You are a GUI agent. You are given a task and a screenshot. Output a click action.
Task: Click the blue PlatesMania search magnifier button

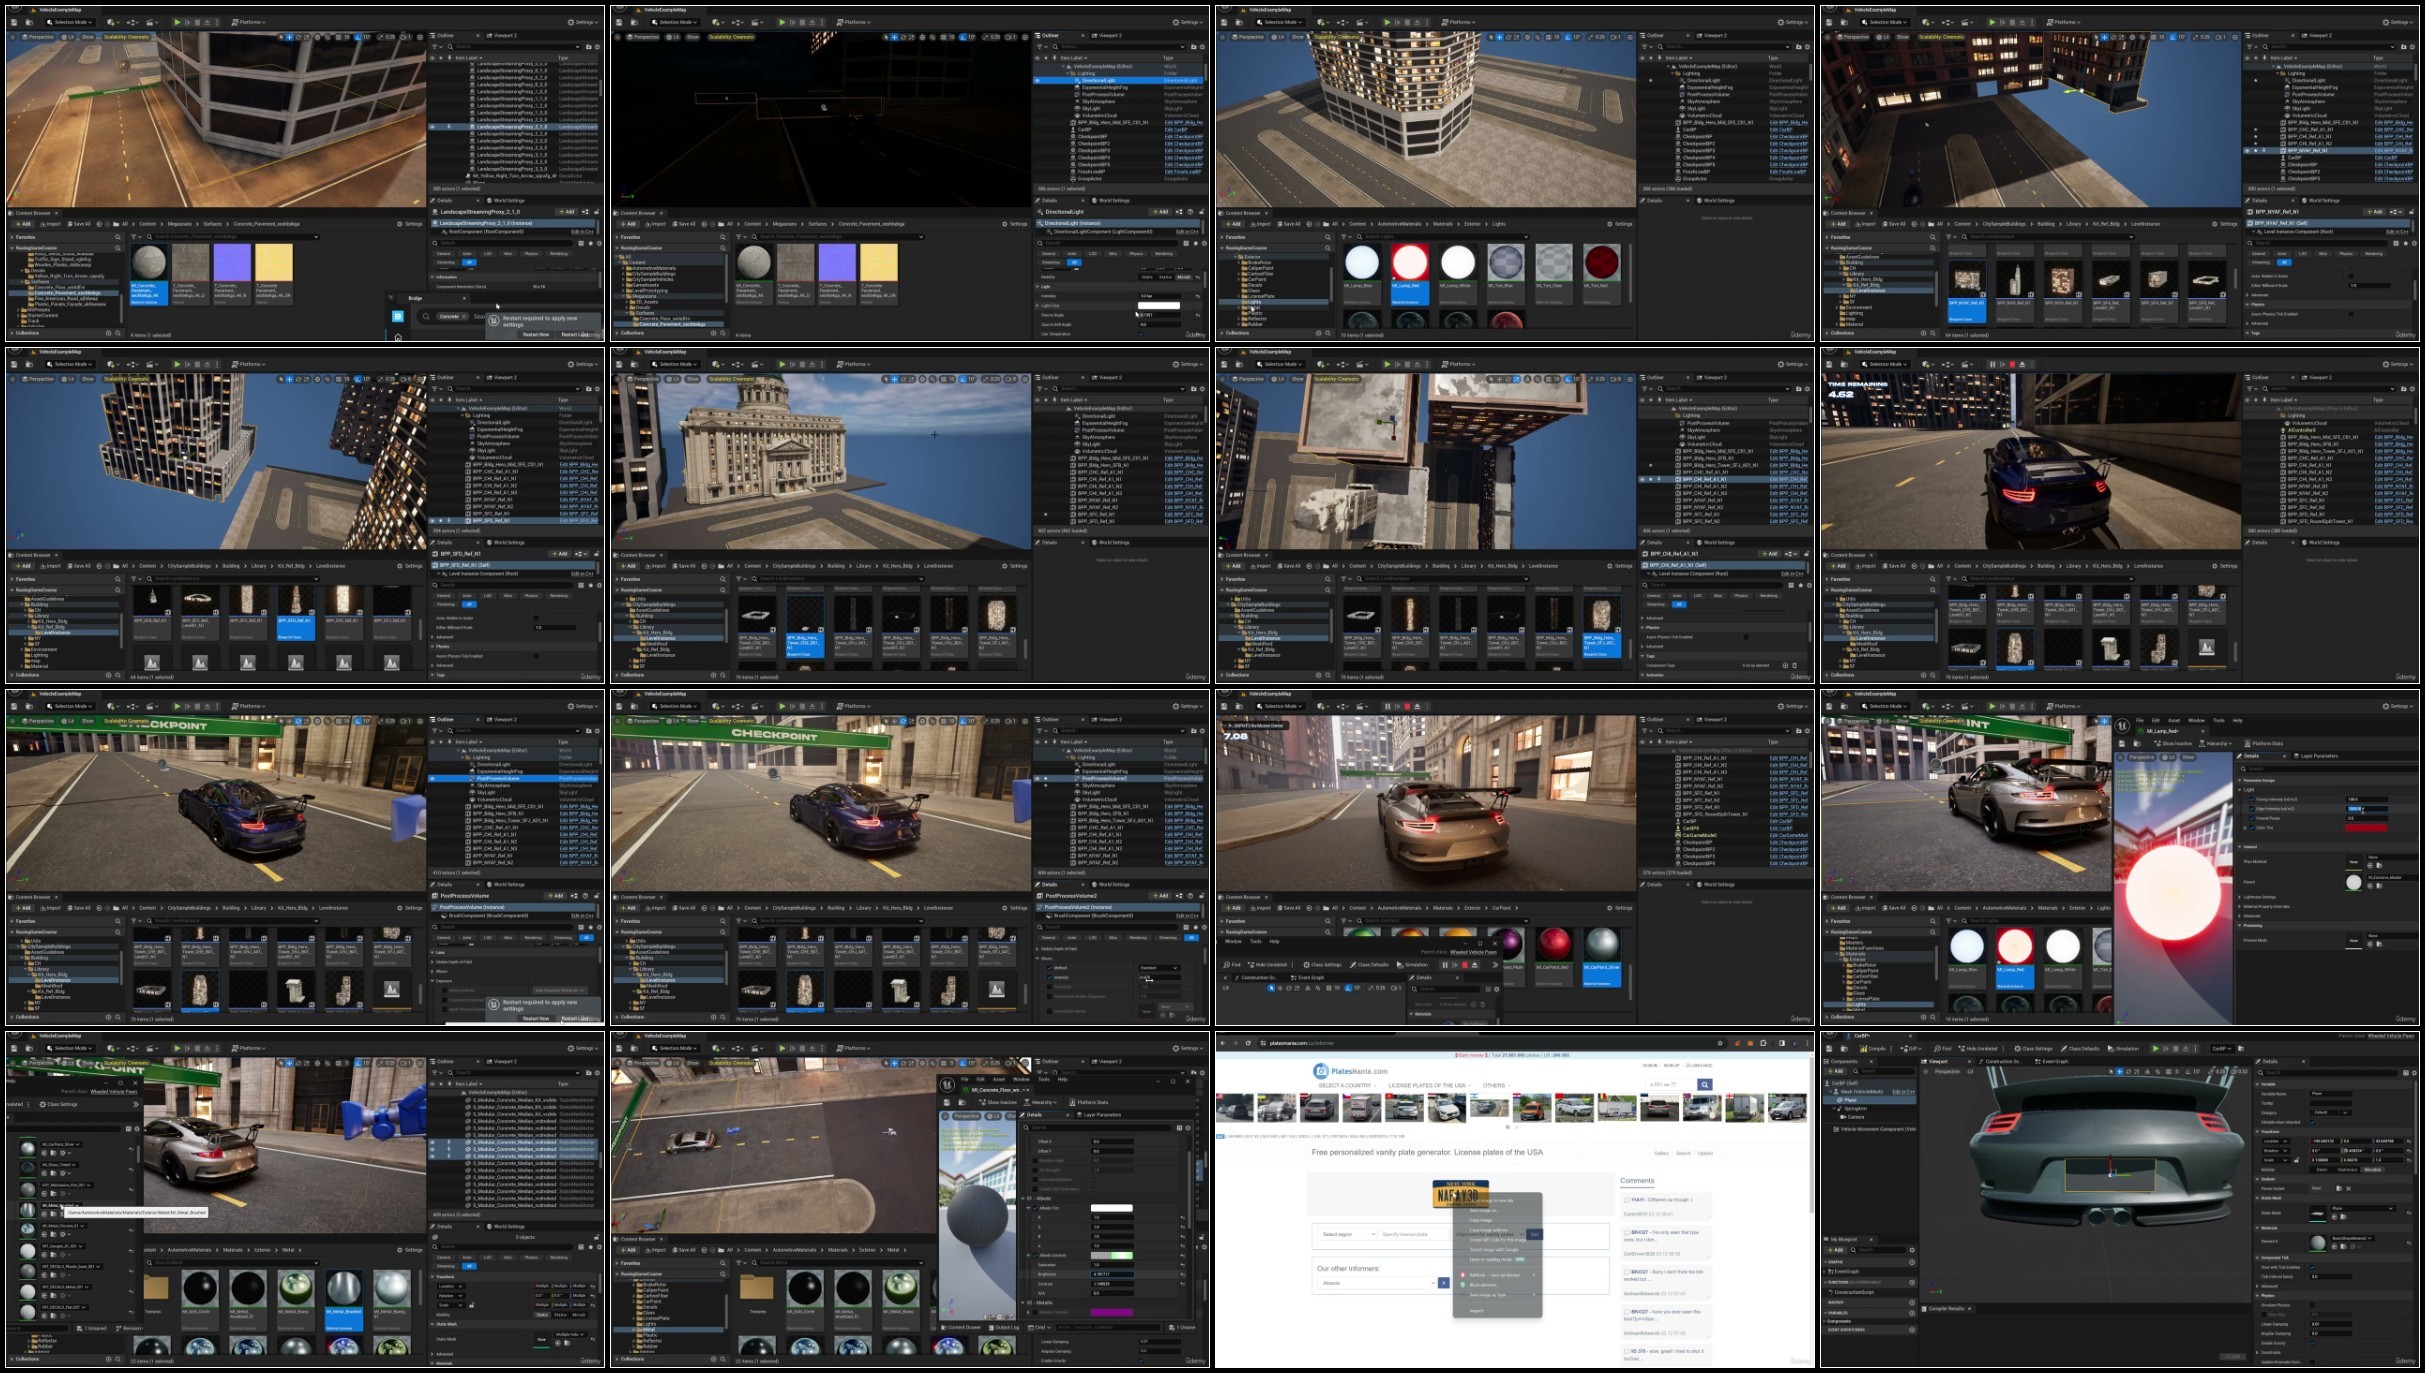click(x=1704, y=1084)
